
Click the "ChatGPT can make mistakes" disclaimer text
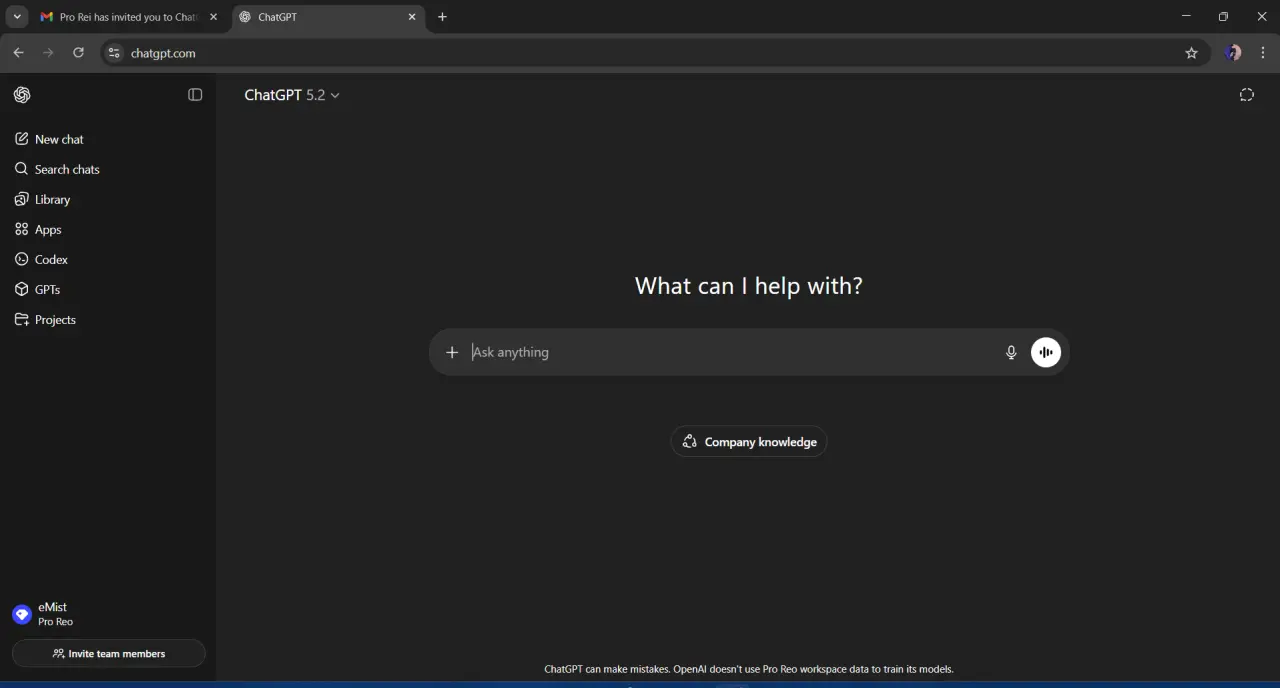[749, 669]
